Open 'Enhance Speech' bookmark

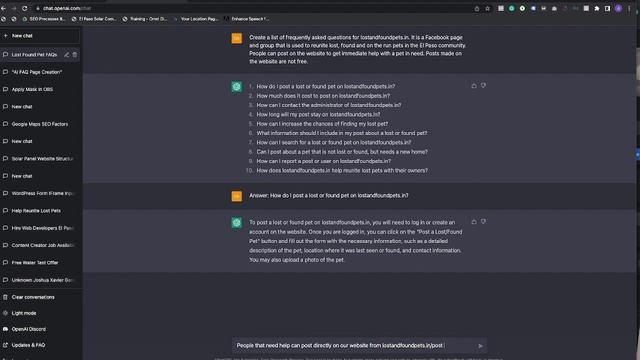[x=247, y=19]
